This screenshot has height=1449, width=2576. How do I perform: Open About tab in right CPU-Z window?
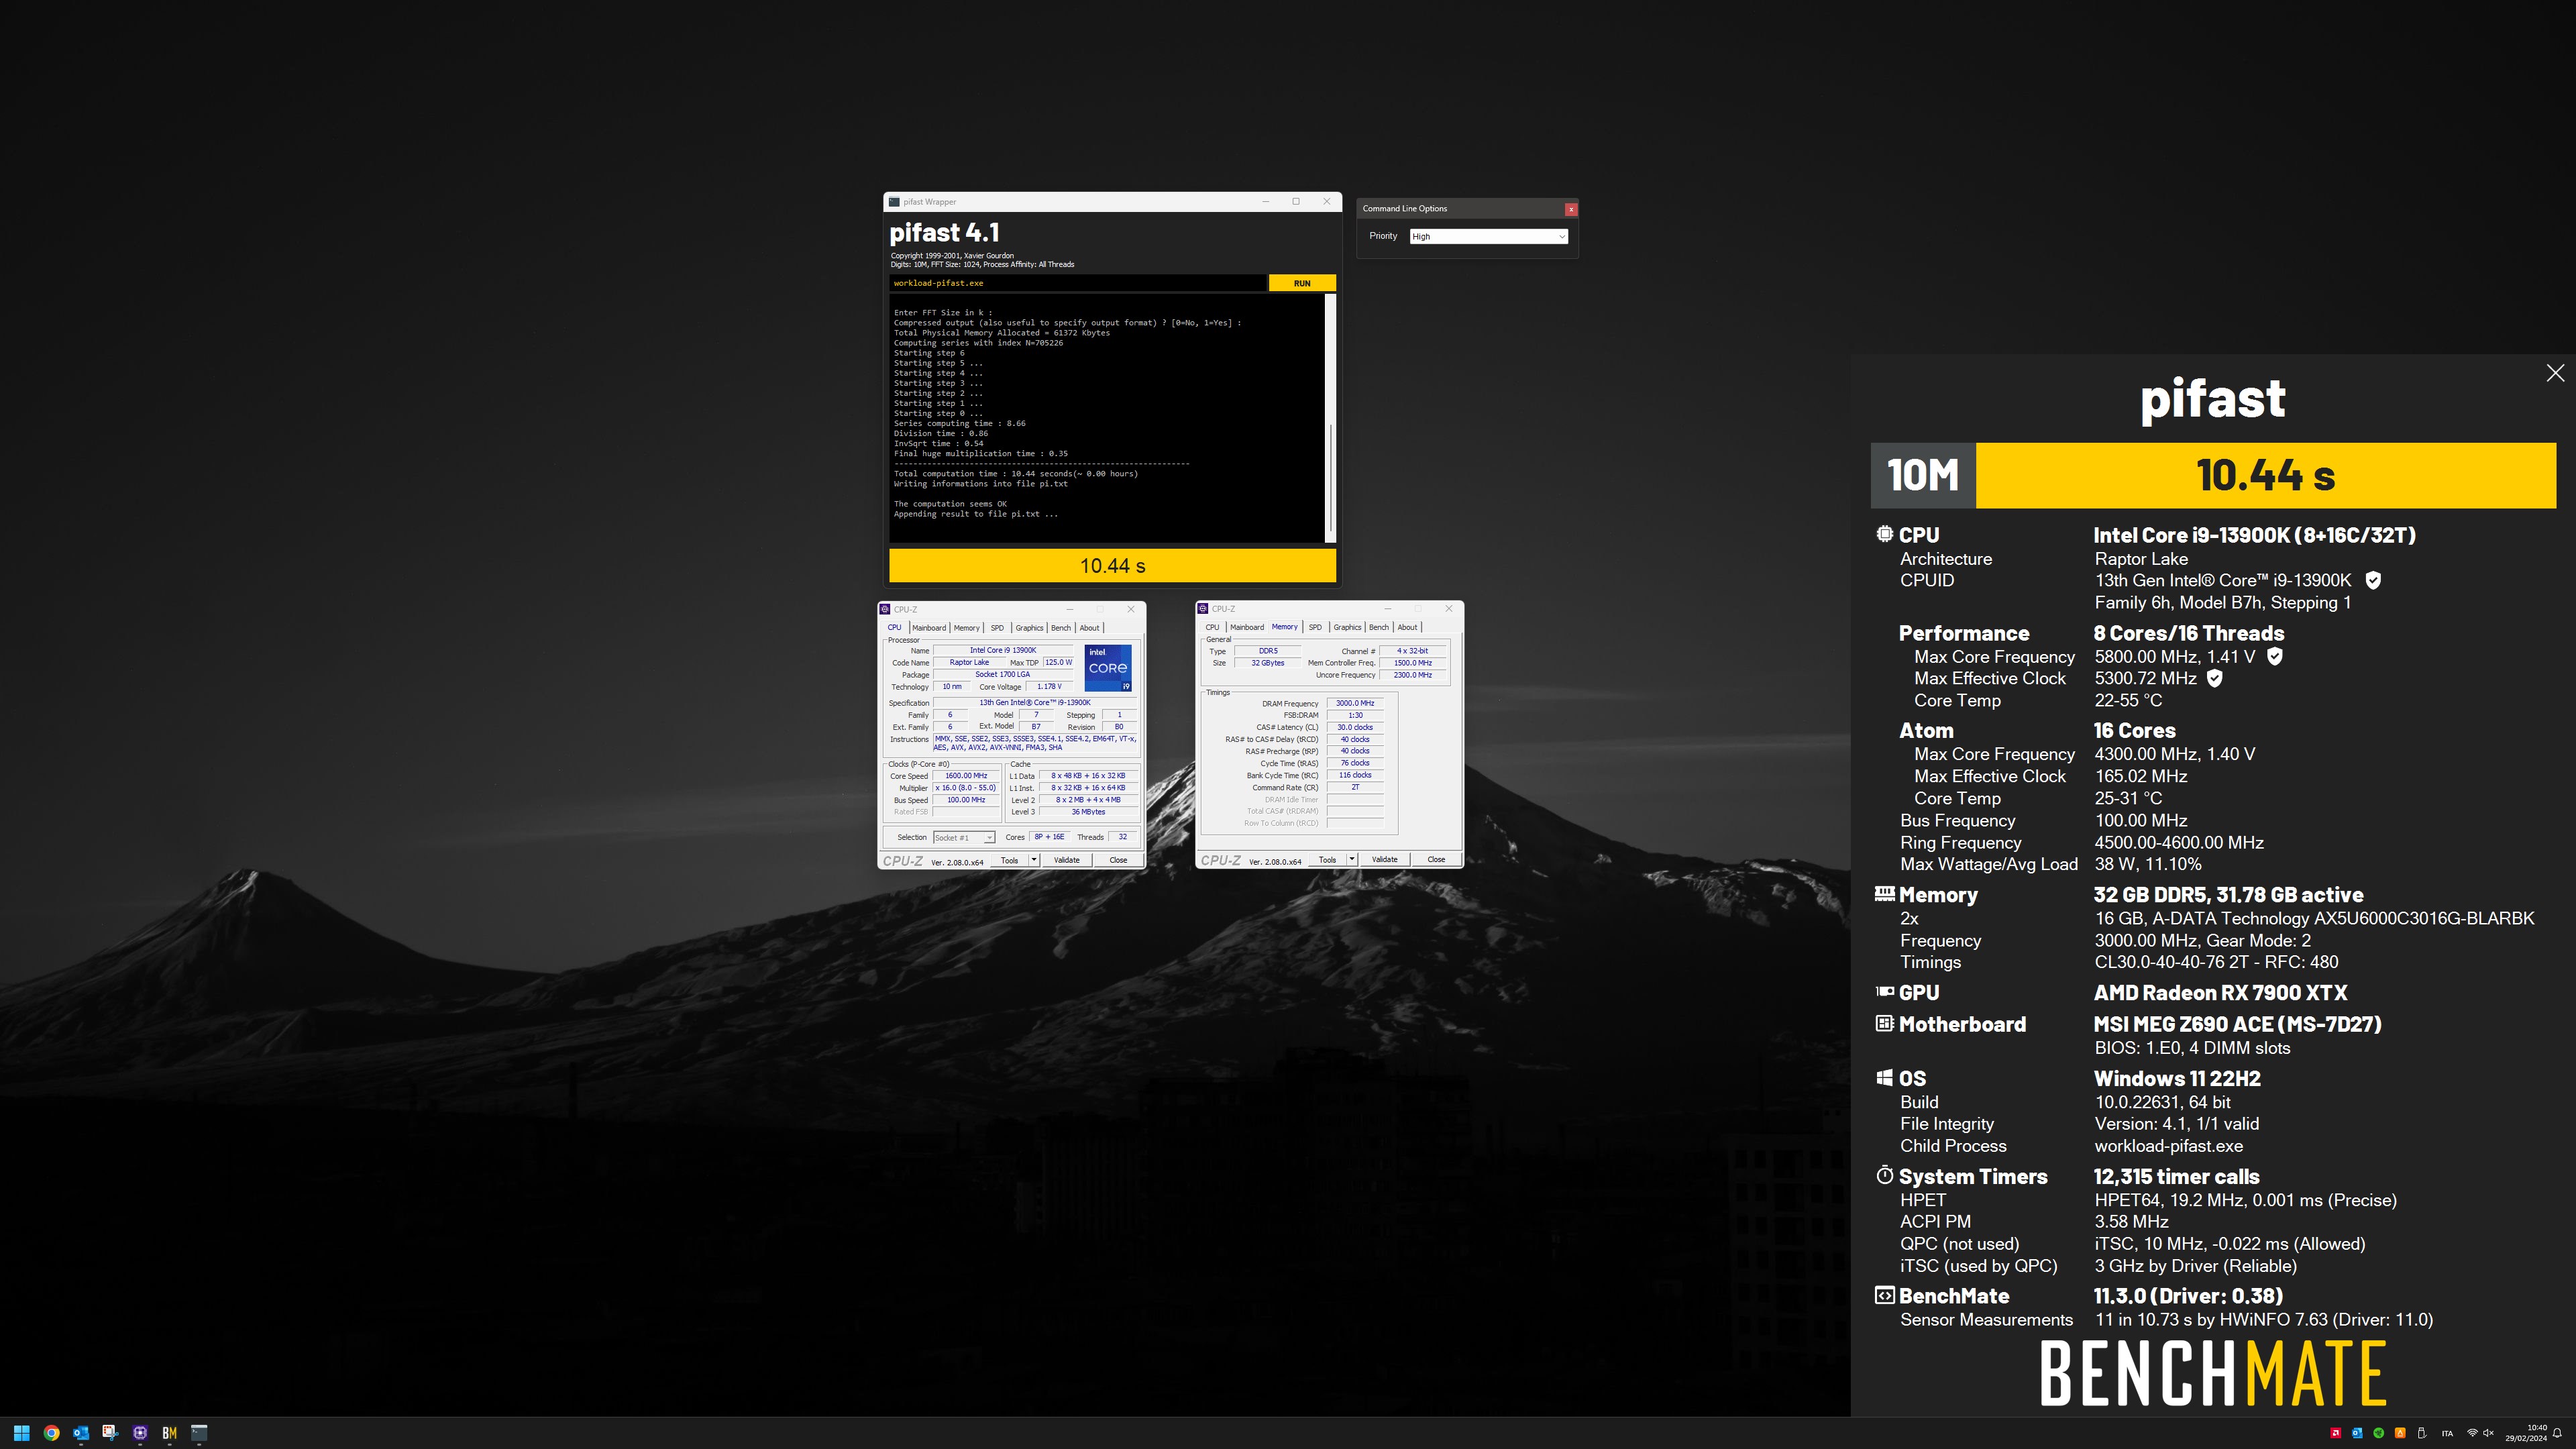coord(1407,627)
